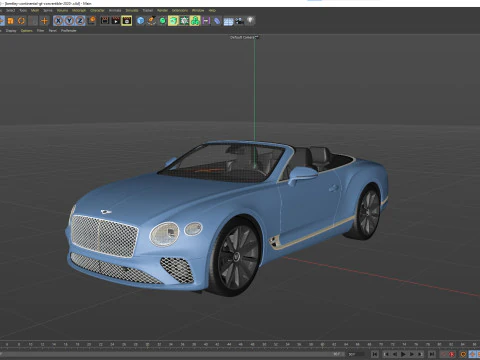Open the Volume menu
The image size is (480, 360).
click(62, 11)
